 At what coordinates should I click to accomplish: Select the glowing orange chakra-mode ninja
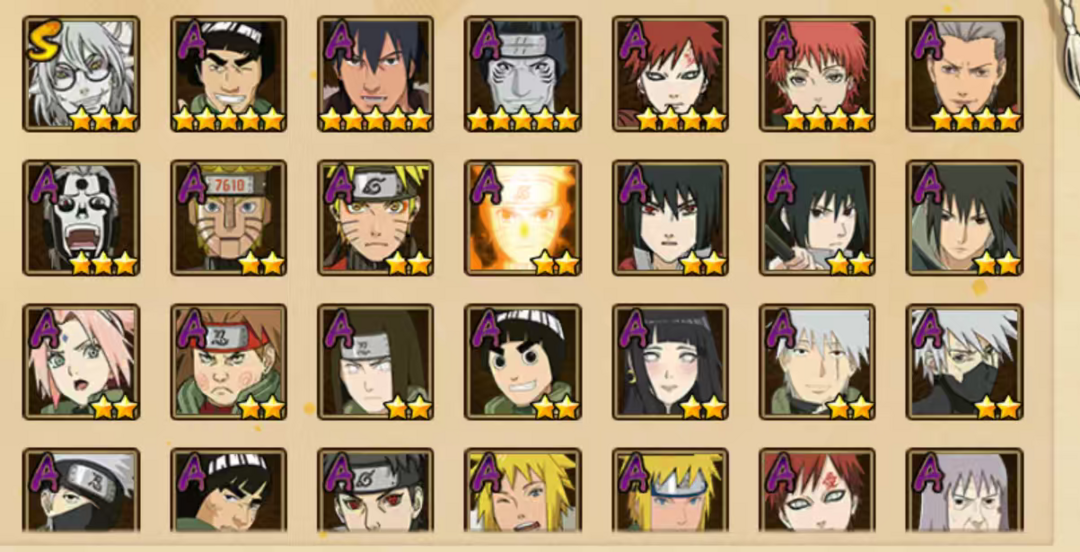[x=523, y=218]
